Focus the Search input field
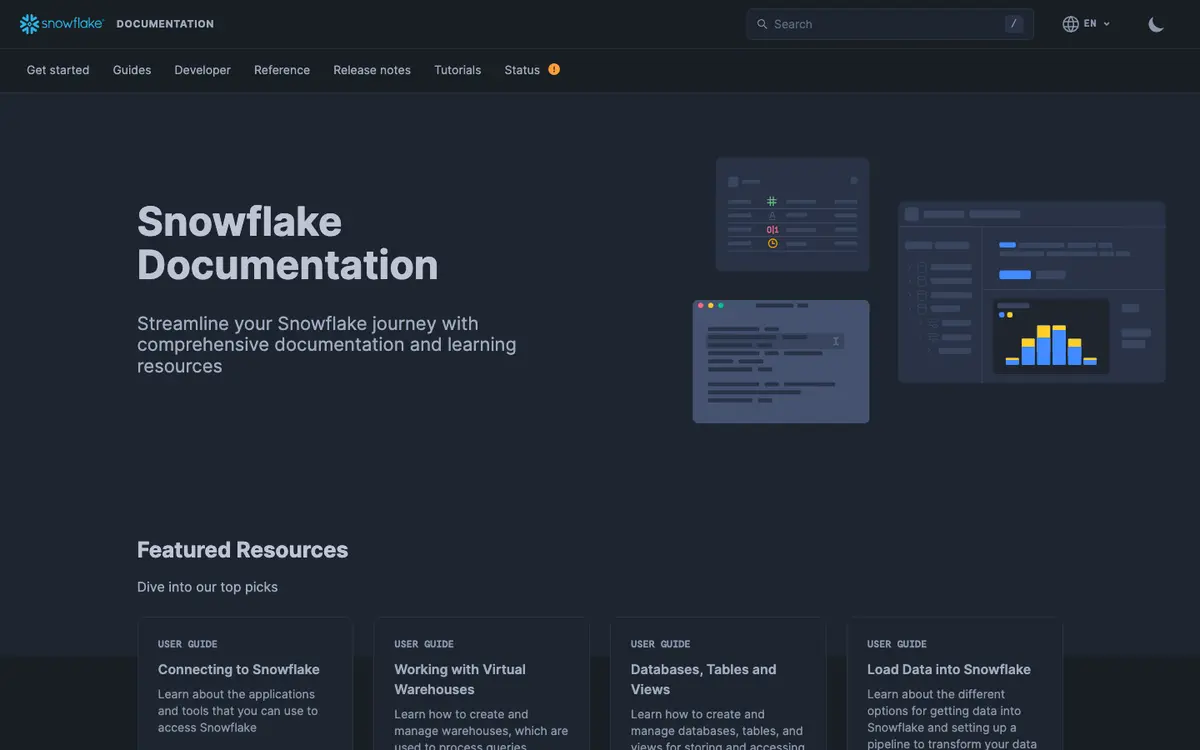 click(x=890, y=24)
